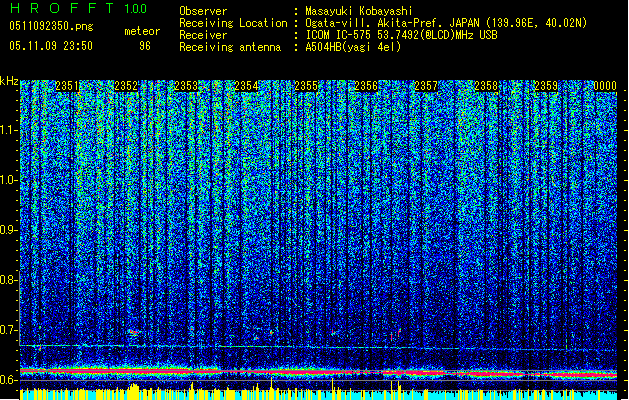Image resolution: width=629 pixels, height=400 pixels.
Task: Click the 0000 time marker
Action: [605, 86]
